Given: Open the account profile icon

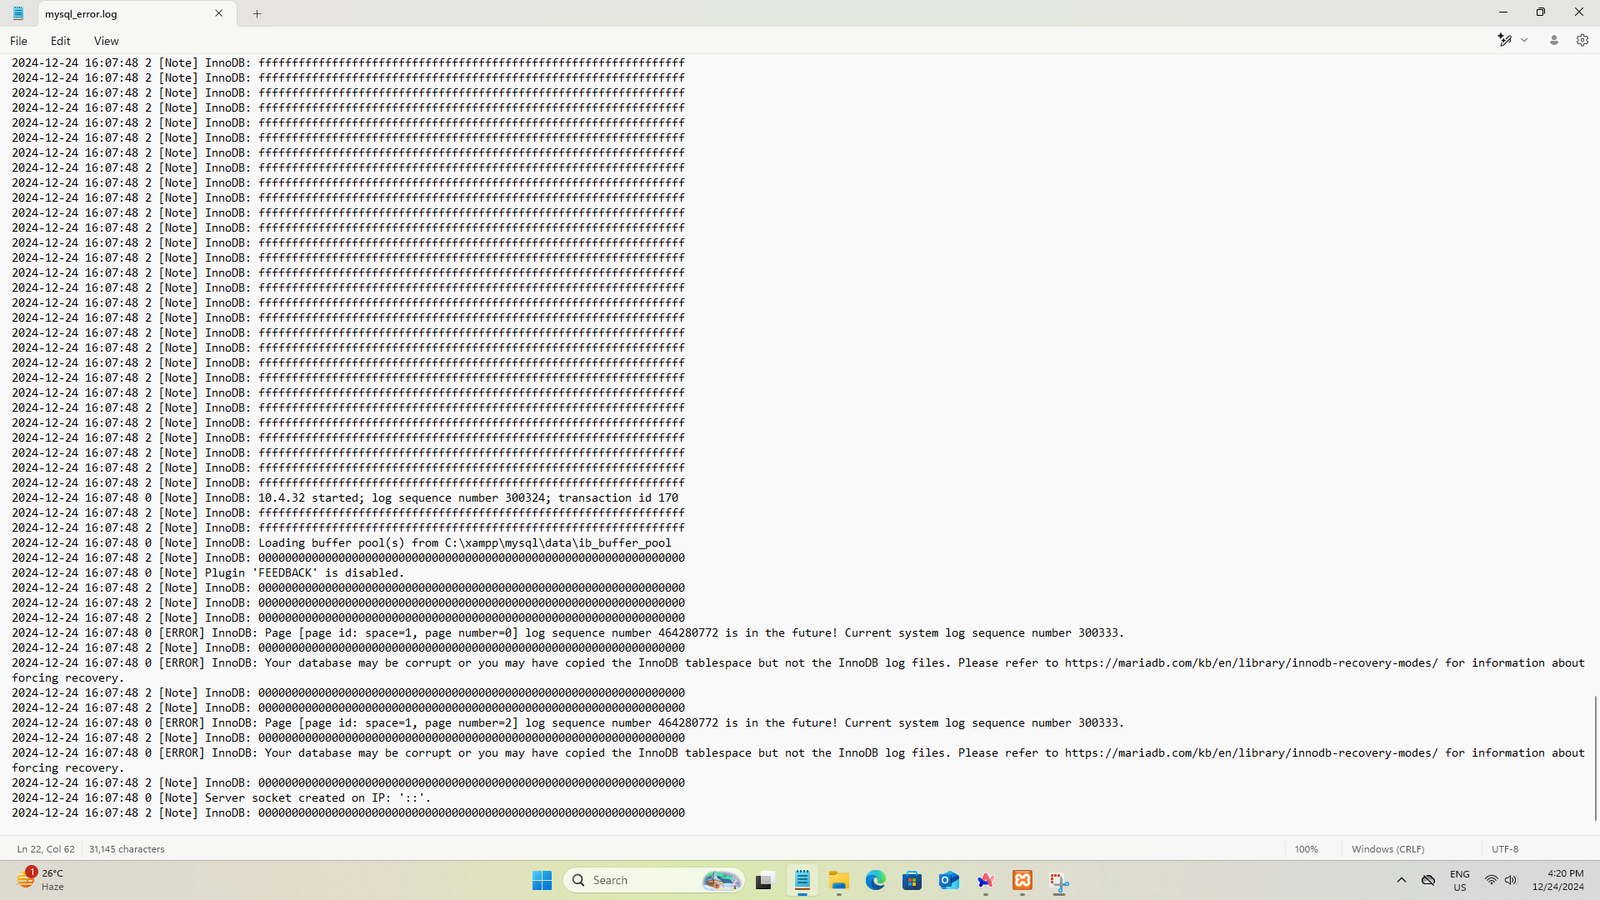Looking at the screenshot, I should point(1554,40).
